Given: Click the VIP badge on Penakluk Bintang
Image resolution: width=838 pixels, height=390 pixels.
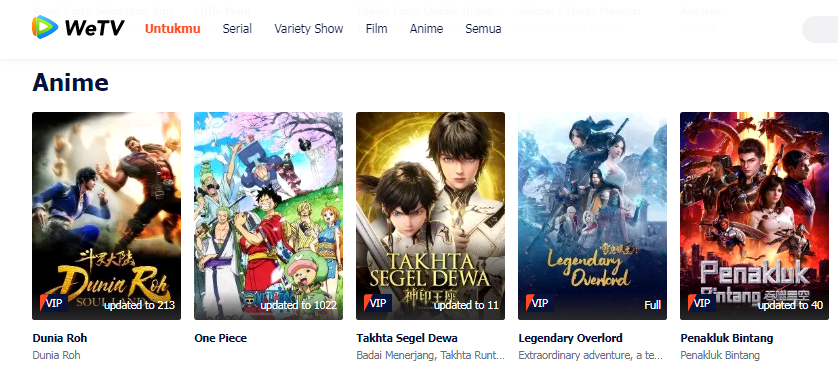Looking at the screenshot, I should (x=701, y=303).
